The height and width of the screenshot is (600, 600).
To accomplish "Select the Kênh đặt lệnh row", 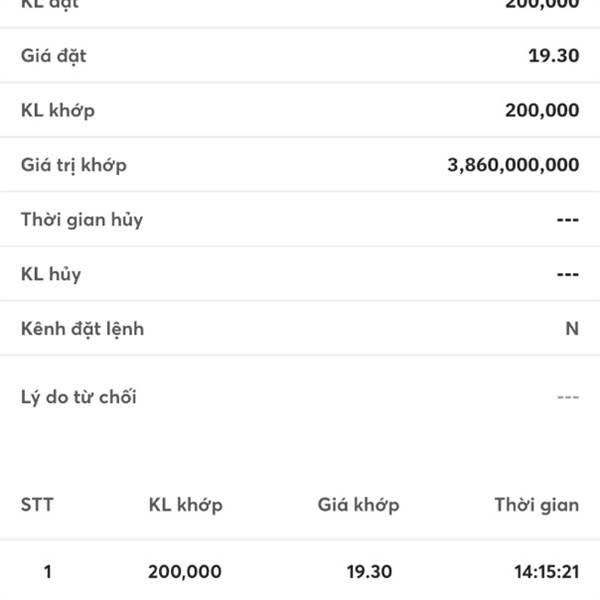I will coord(300,328).
